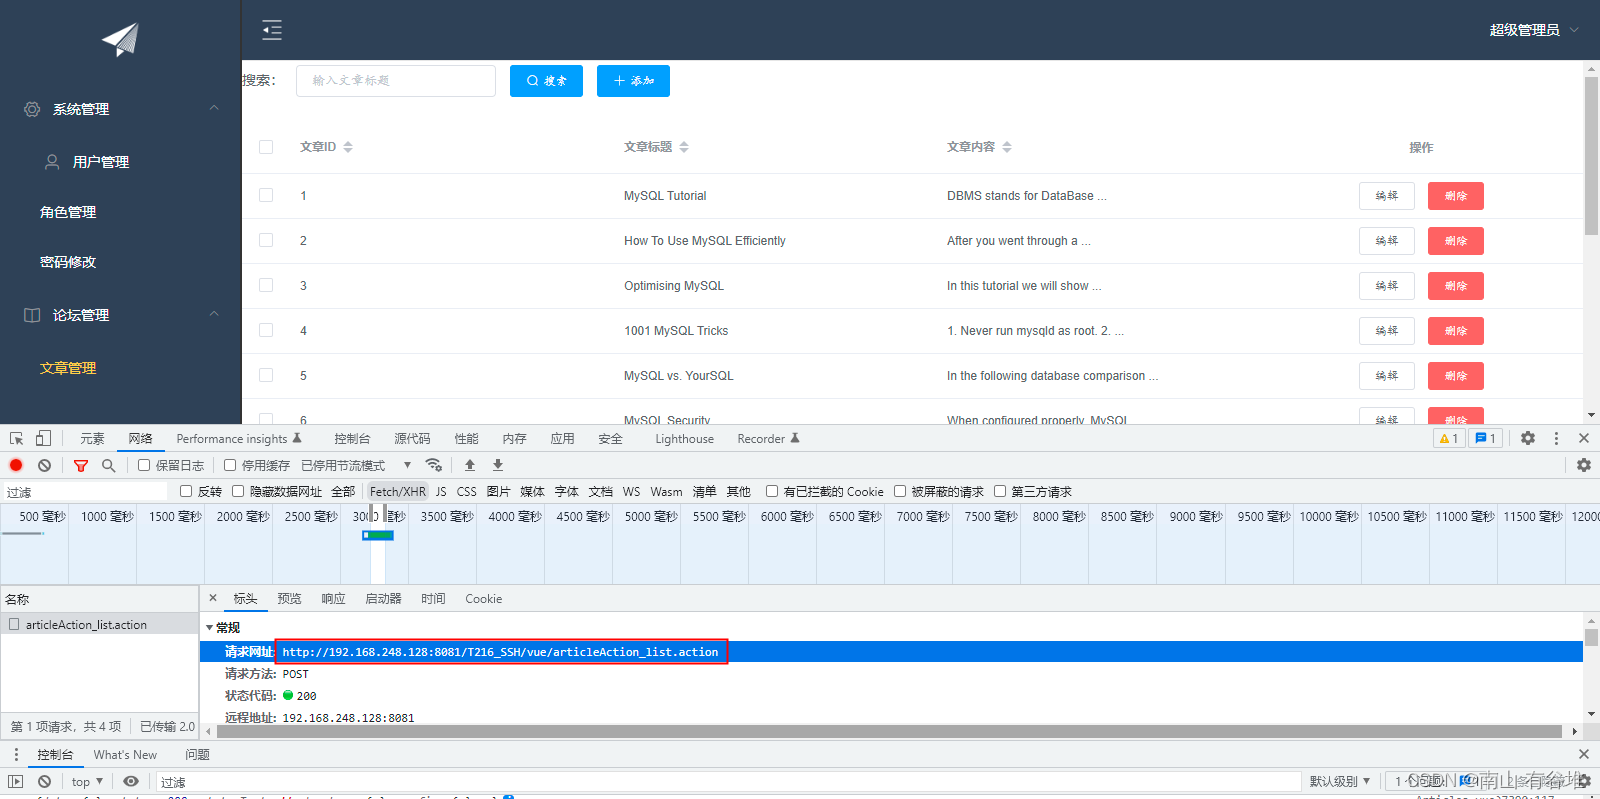Screen dimensions: 1600x799
Task: Click 编辑 for the MySQL Tutorial row
Action: tap(1387, 196)
